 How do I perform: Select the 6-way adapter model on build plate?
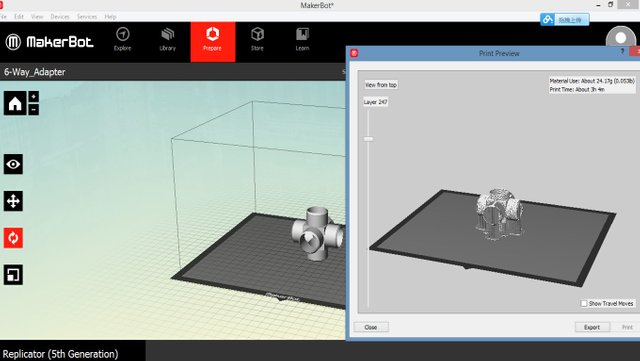[x=318, y=234]
